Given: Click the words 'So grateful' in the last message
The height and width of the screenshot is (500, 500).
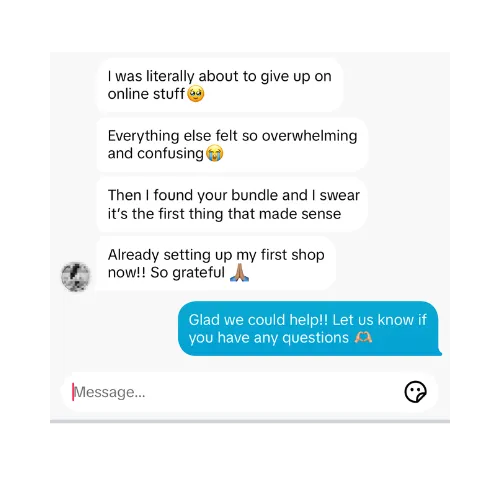Looking at the screenshot, I should 187,273.
